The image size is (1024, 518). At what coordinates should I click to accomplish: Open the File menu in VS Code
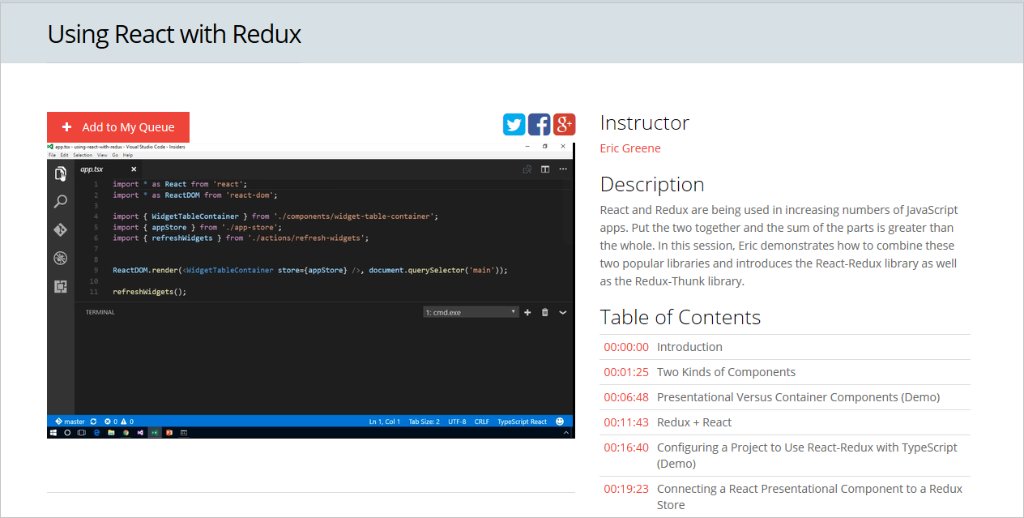[x=52, y=155]
